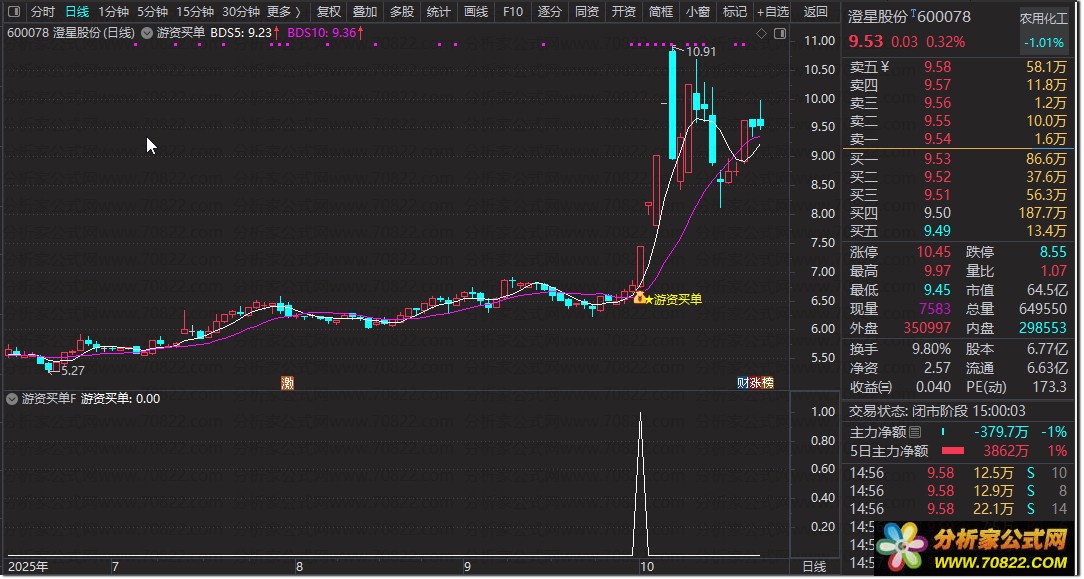Image resolution: width=1084 pixels, height=579 pixels.
Task: Click the month 10 timeline marker
Action: [647, 567]
